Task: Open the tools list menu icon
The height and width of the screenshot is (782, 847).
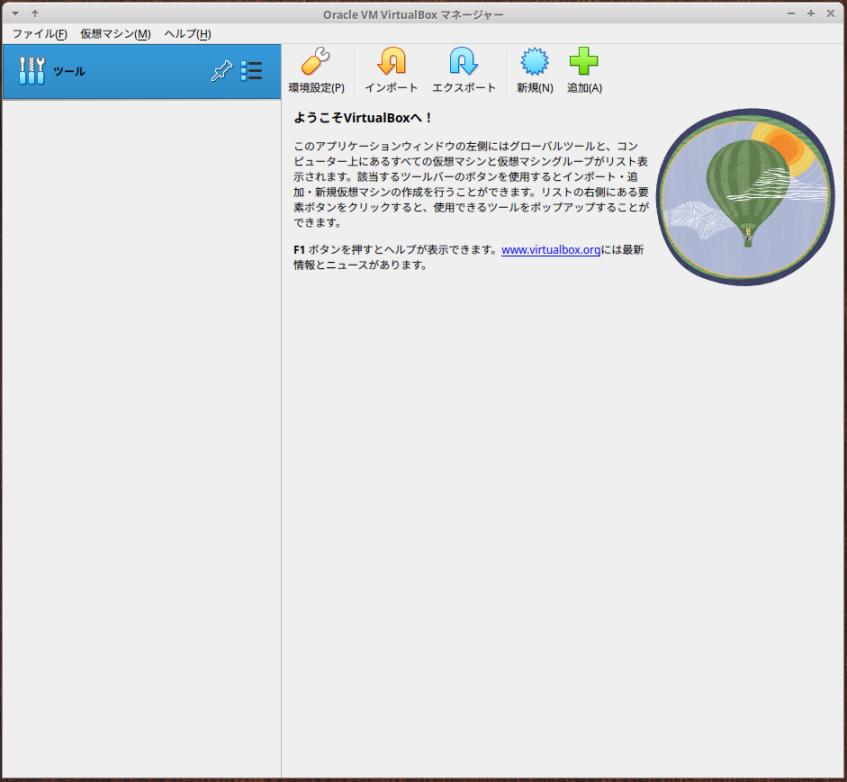Action: [x=252, y=71]
